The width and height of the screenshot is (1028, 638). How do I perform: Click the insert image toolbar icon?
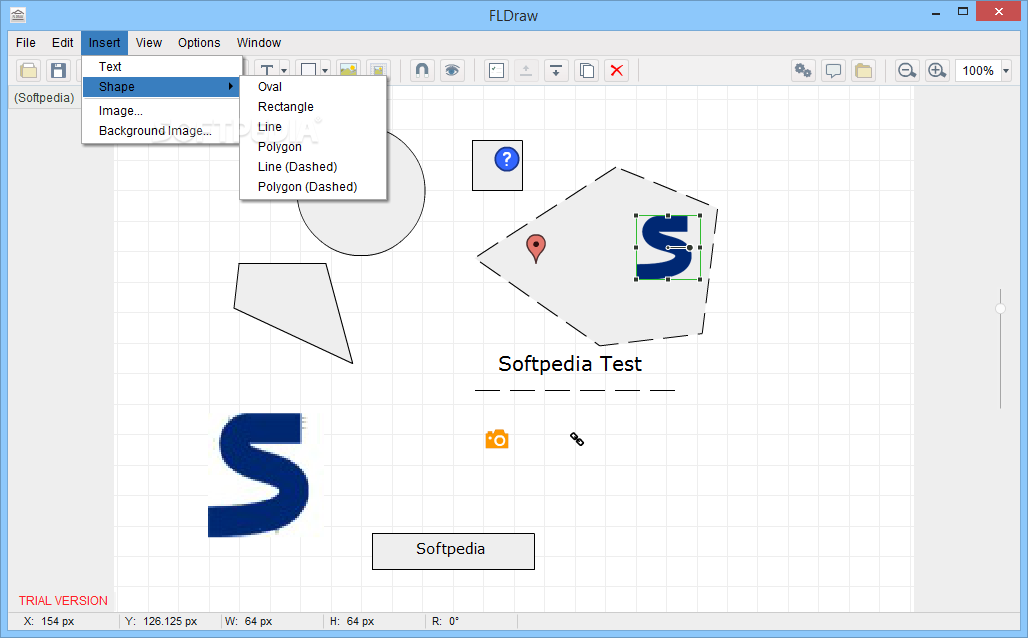(x=349, y=71)
